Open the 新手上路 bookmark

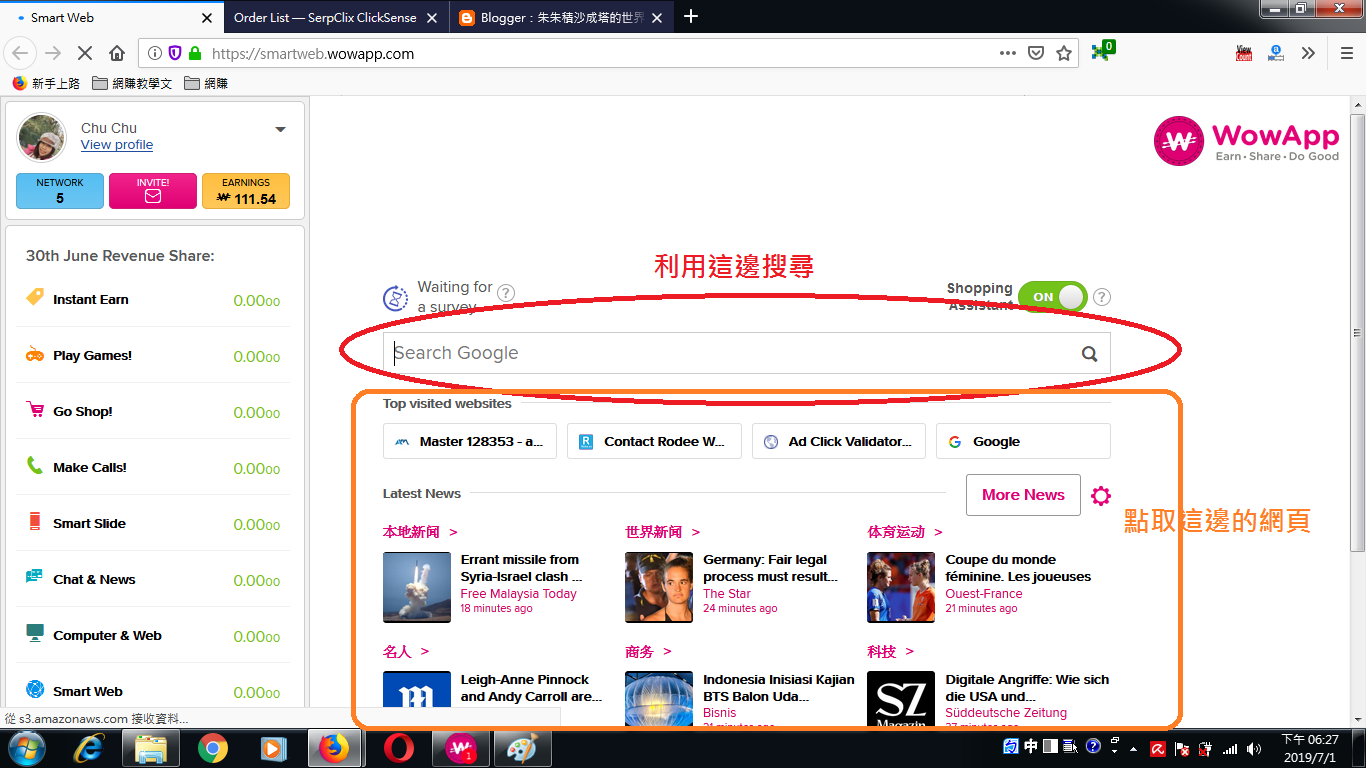[x=47, y=84]
